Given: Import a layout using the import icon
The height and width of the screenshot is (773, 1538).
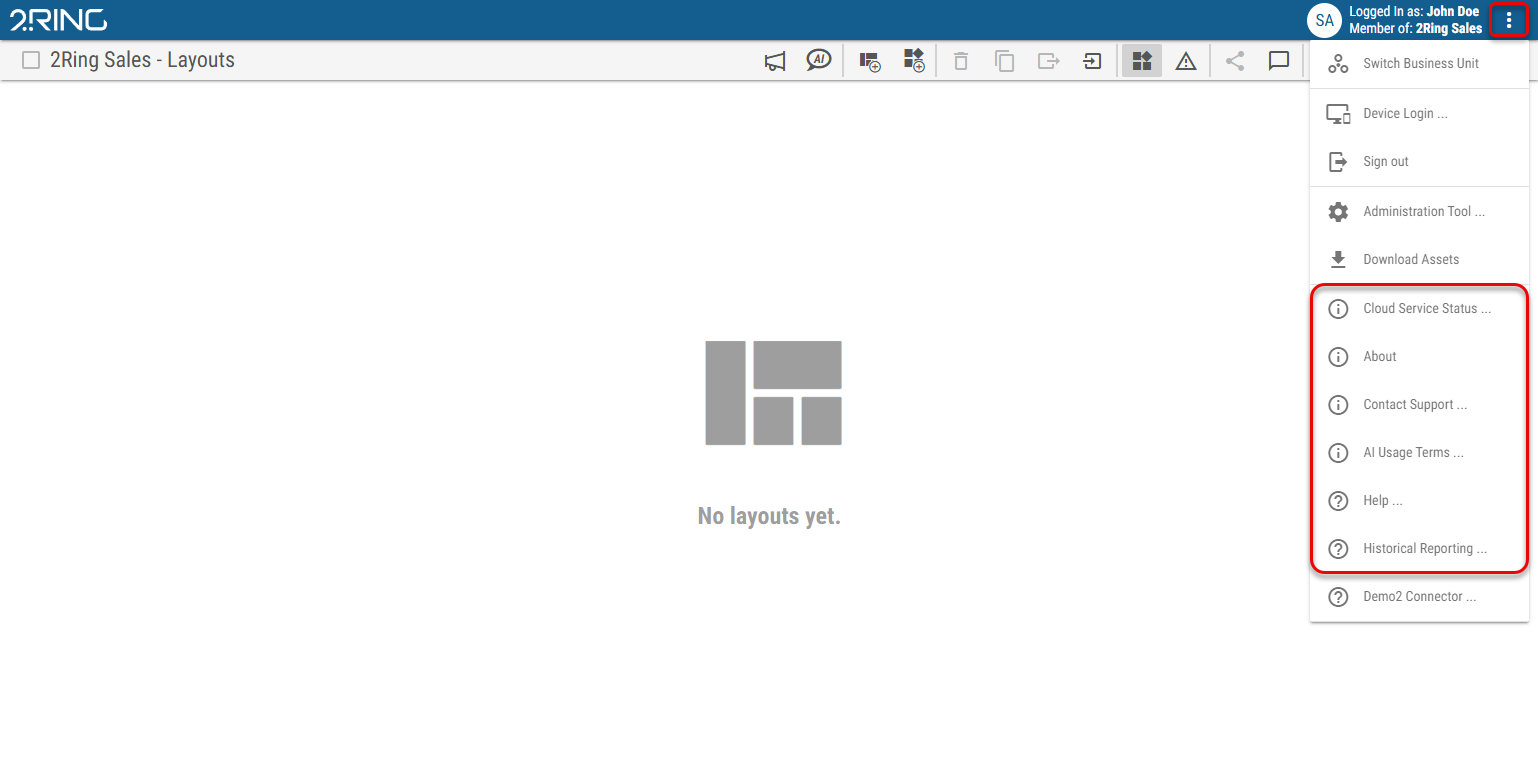Looking at the screenshot, I should 1092,60.
